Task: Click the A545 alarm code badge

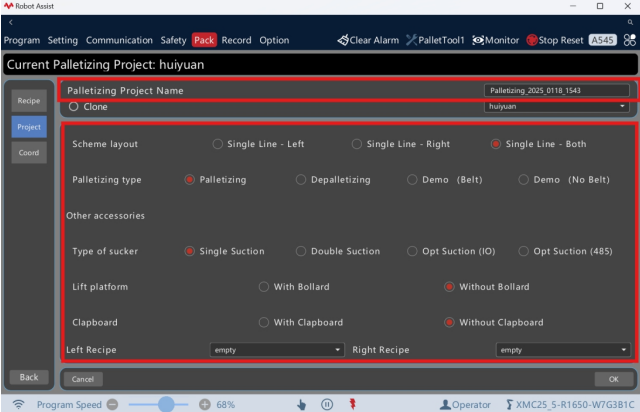Action: (602, 40)
